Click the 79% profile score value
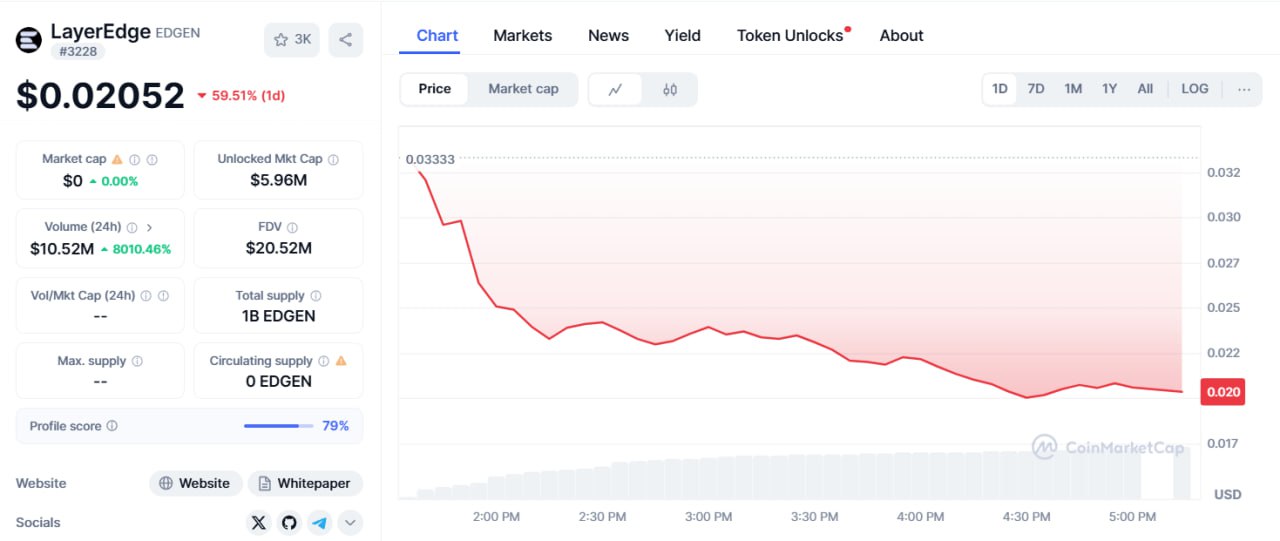The width and height of the screenshot is (1280, 541). (335, 426)
